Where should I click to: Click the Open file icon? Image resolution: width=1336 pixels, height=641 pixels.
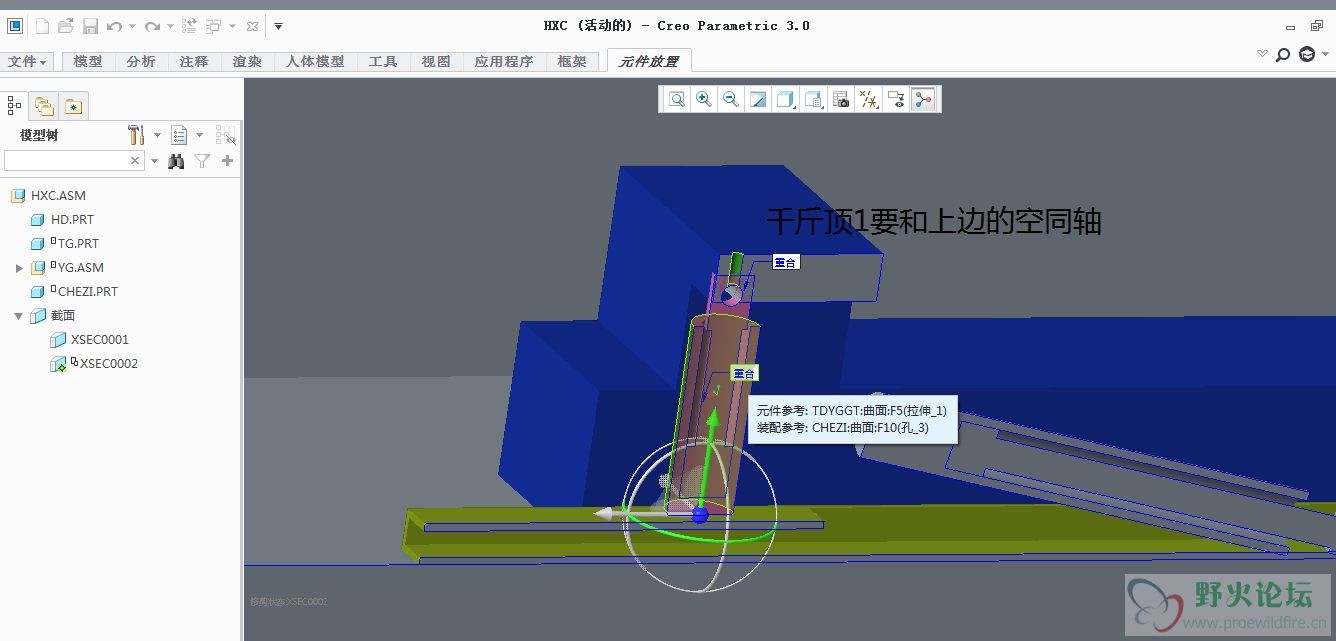66,26
